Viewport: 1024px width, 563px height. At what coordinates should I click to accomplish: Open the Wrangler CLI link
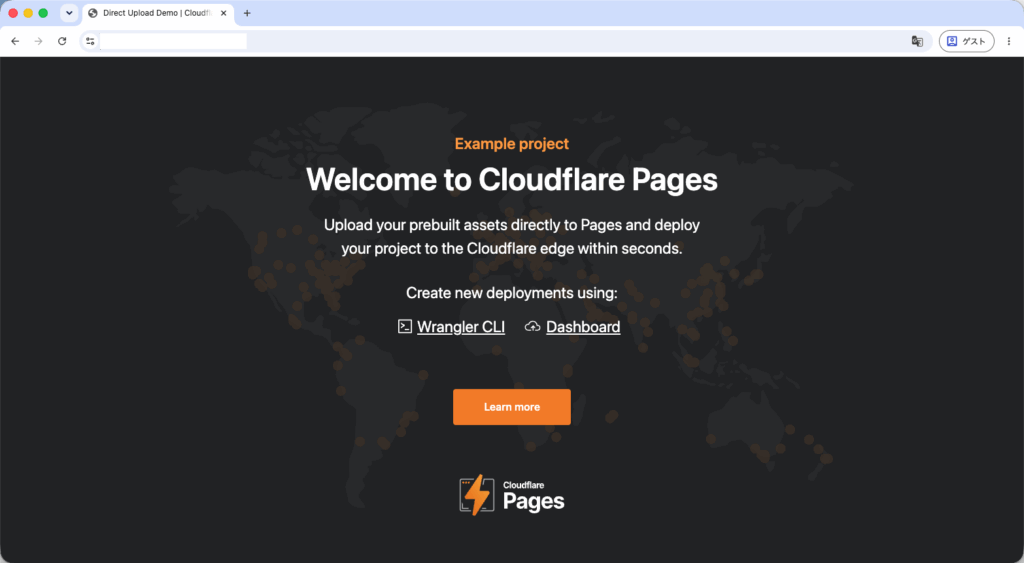coord(461,327)
